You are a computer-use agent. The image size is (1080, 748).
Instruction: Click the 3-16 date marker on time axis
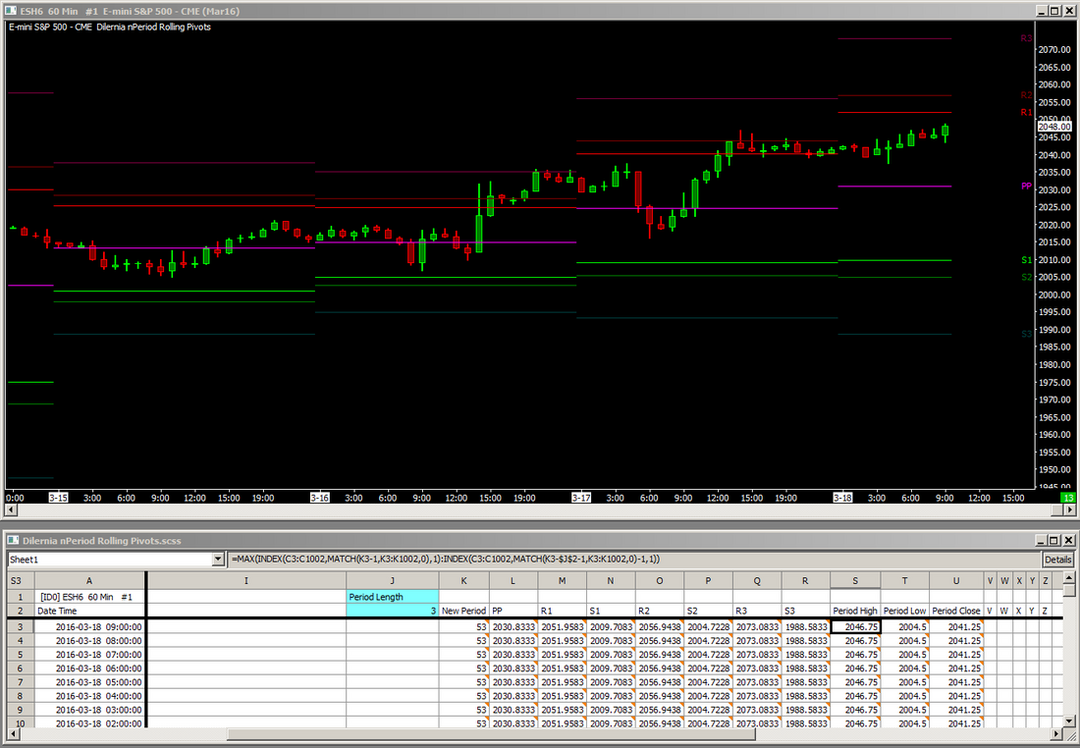320,497
